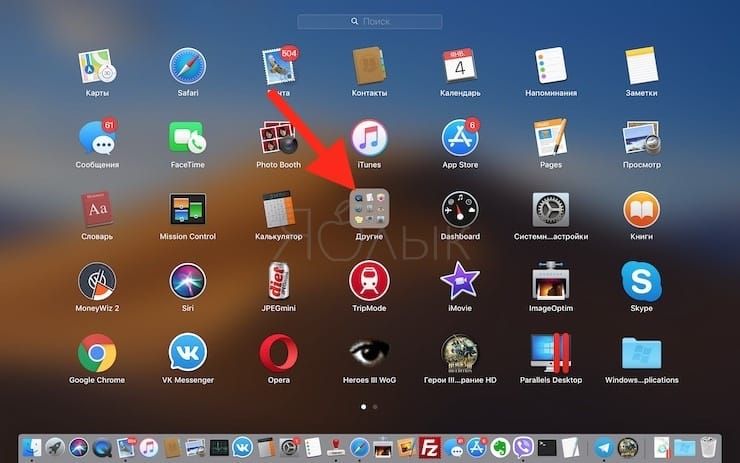Open the Карты app in Launchpad

pos(97,67)
